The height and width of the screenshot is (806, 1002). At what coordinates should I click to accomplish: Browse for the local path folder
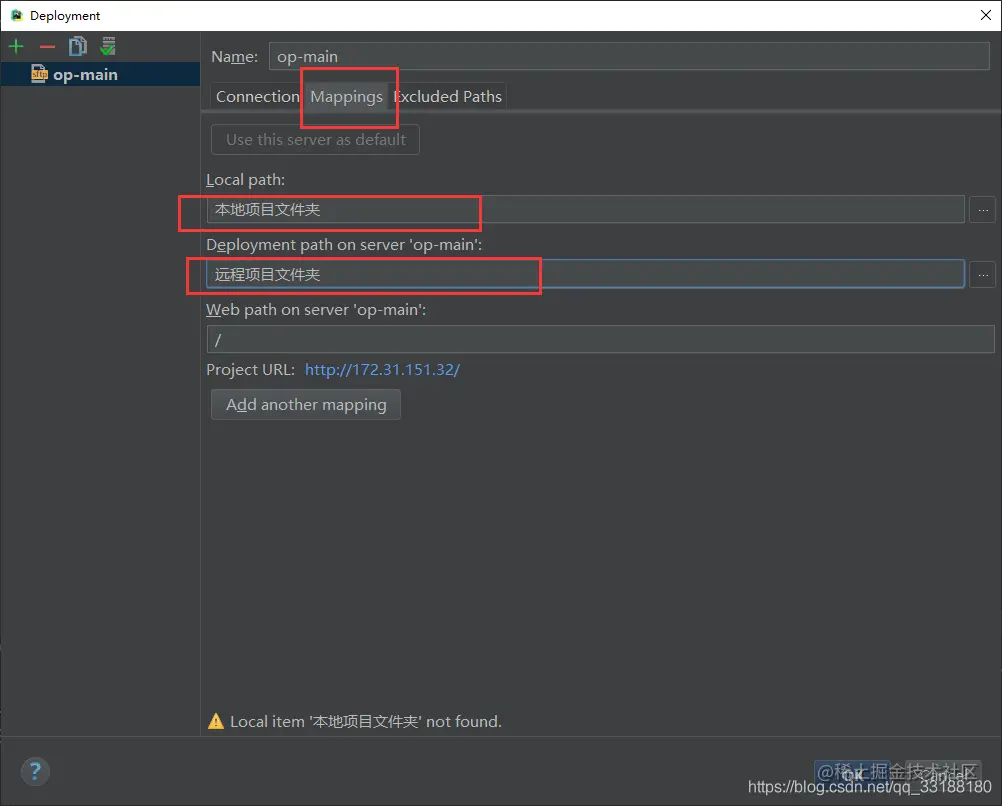(983, 210)
